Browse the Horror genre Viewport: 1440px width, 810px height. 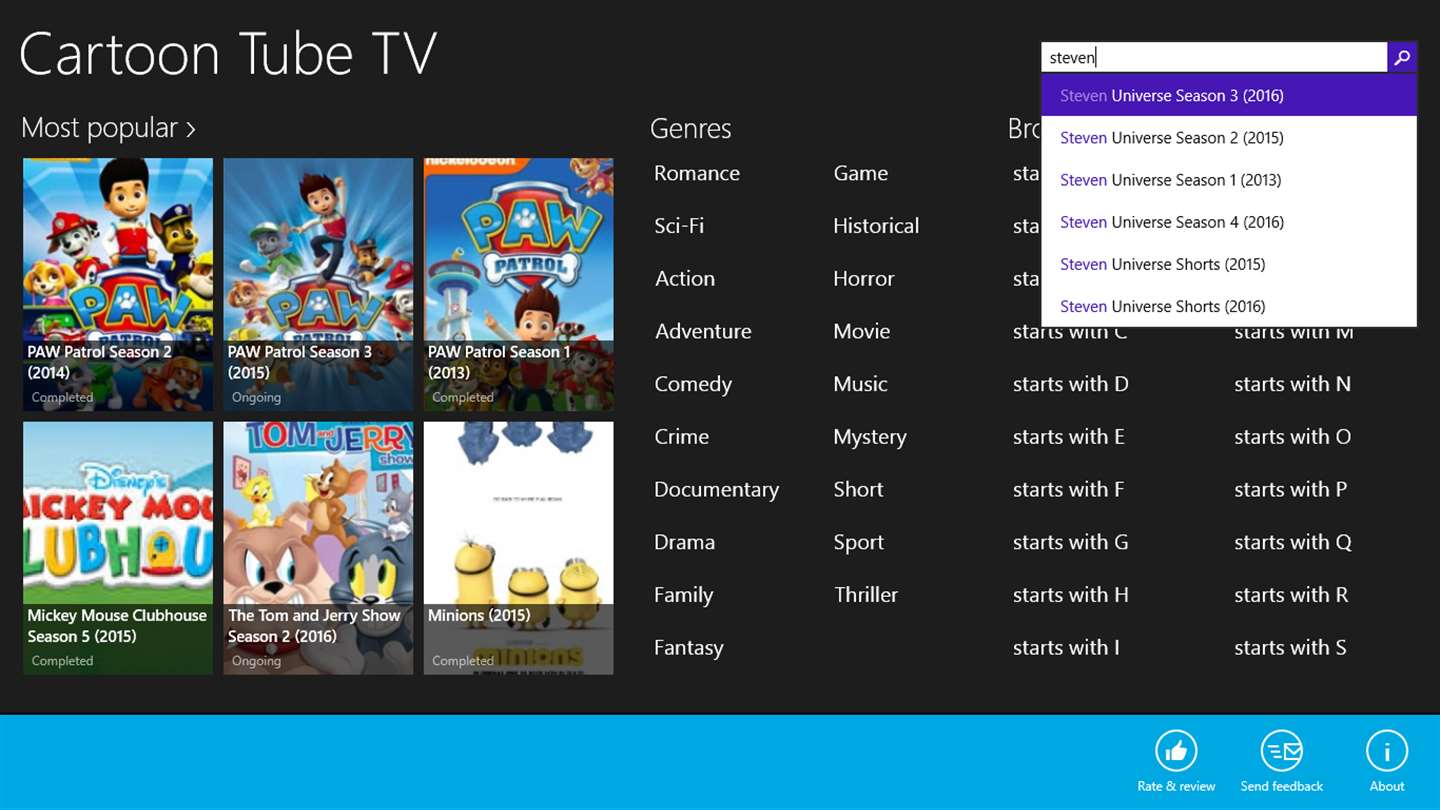pos(864,279)
